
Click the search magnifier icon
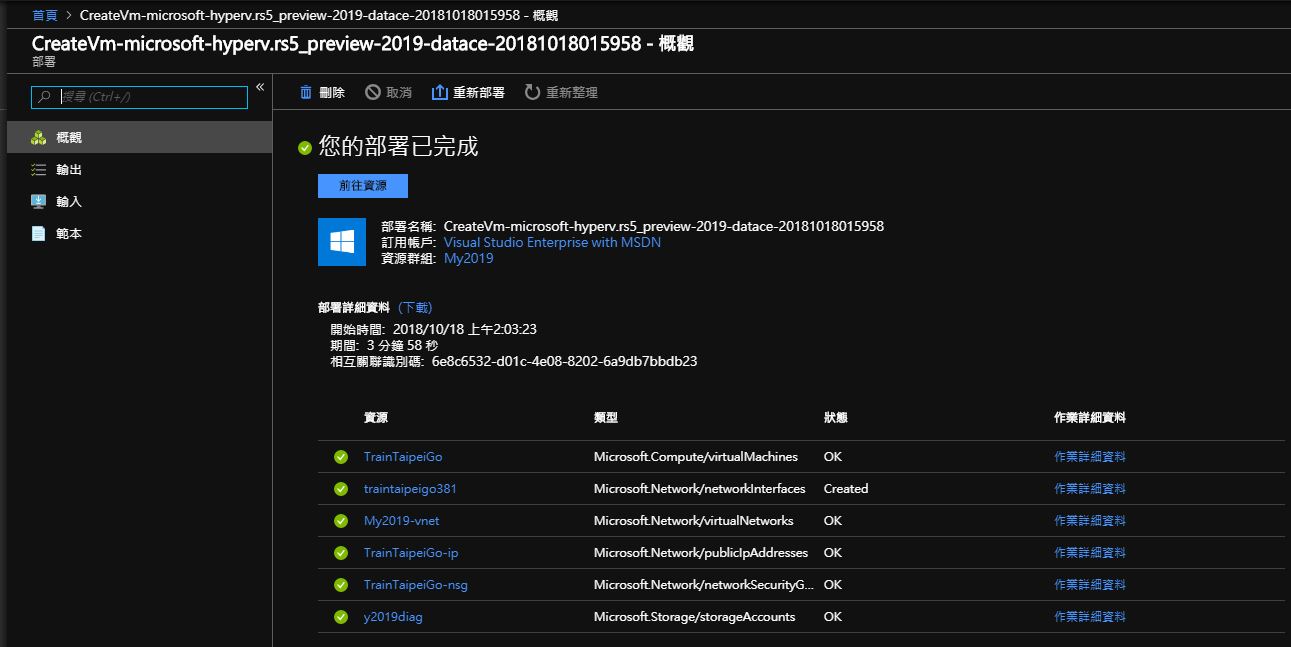[x=45, y=97]
